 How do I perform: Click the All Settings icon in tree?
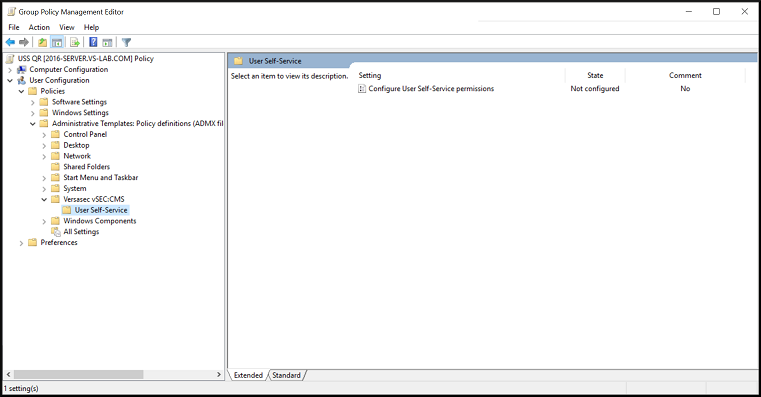pyautogui.click(x=56, y=232)
